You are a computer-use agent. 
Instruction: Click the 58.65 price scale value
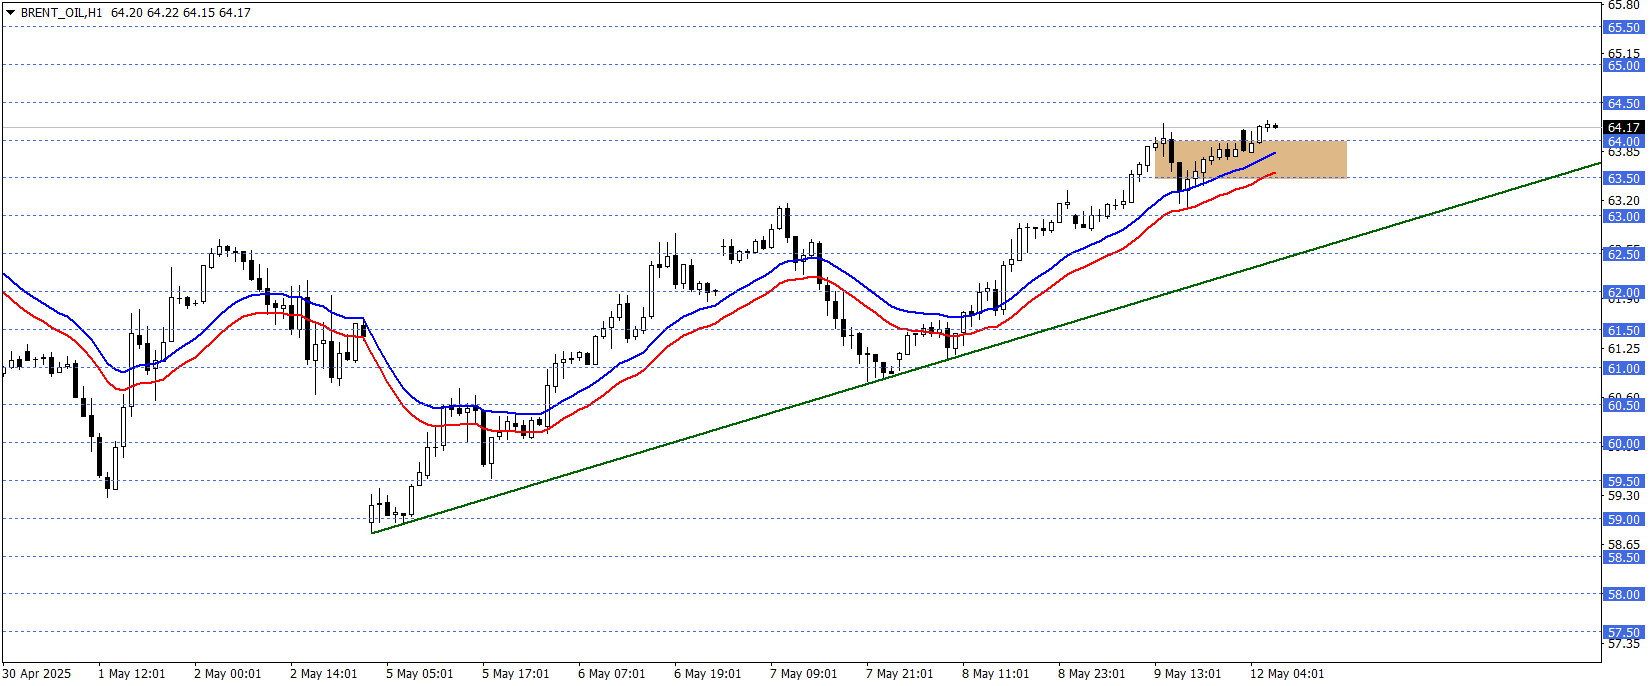point(1624,544)
